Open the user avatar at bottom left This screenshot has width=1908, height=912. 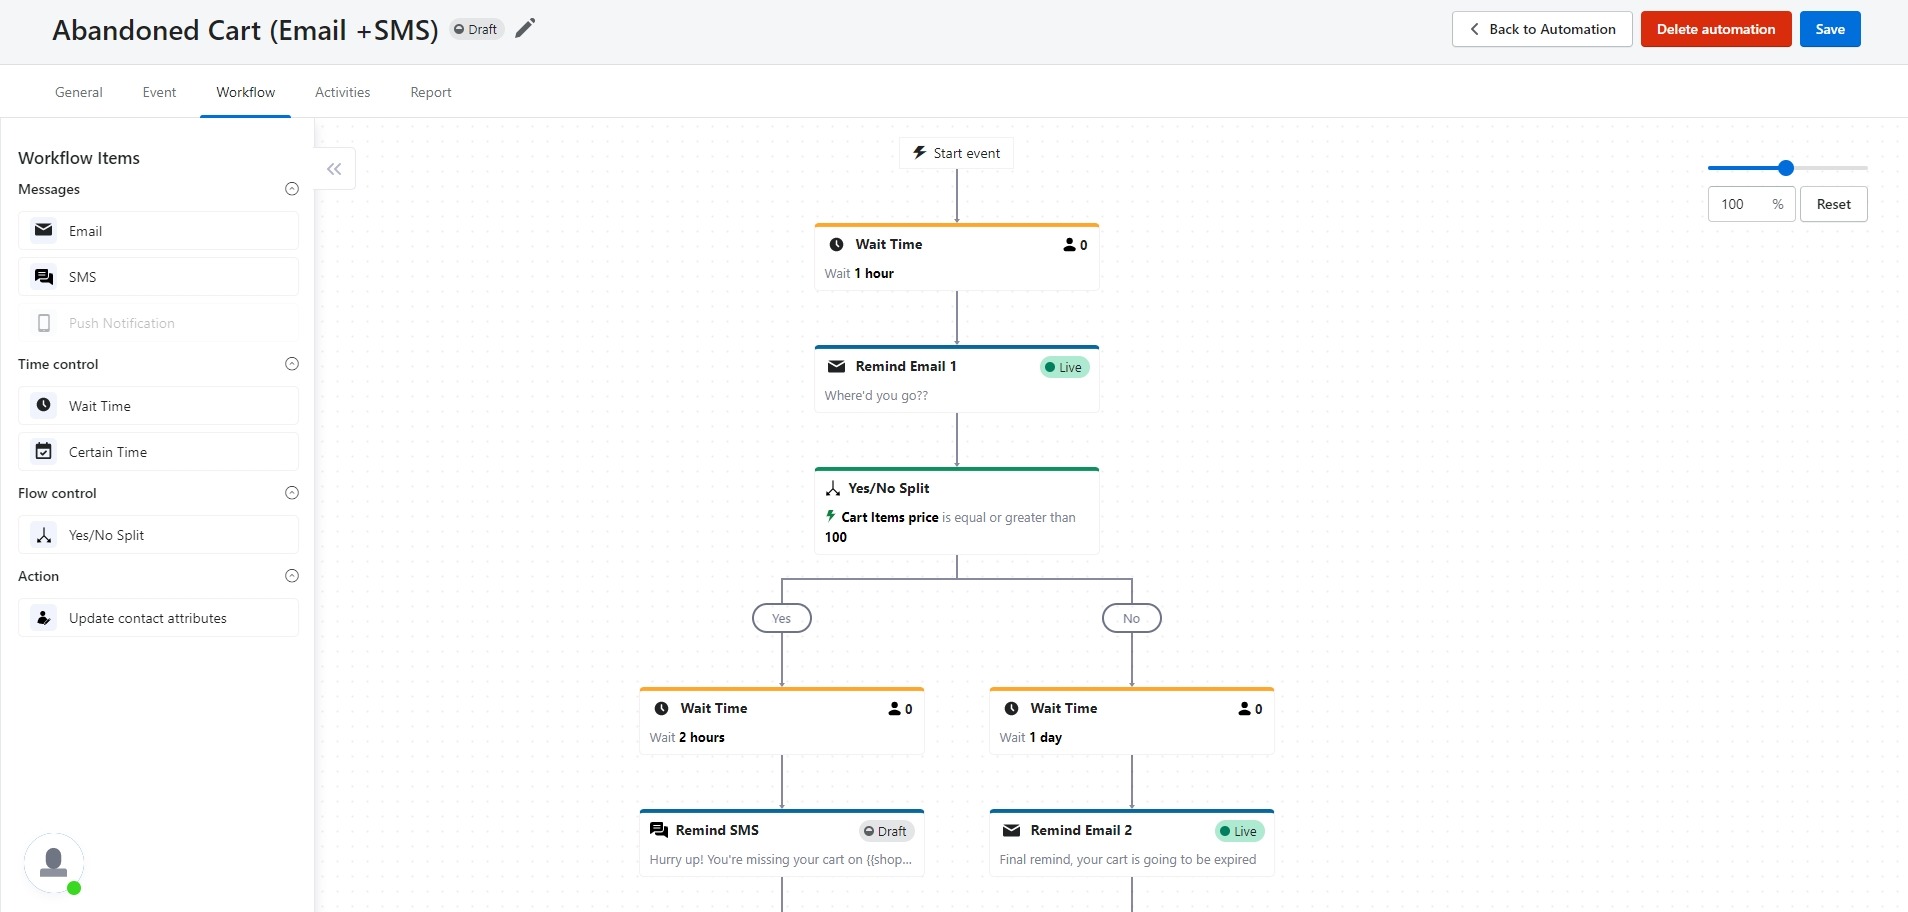[x=54, y=863]
